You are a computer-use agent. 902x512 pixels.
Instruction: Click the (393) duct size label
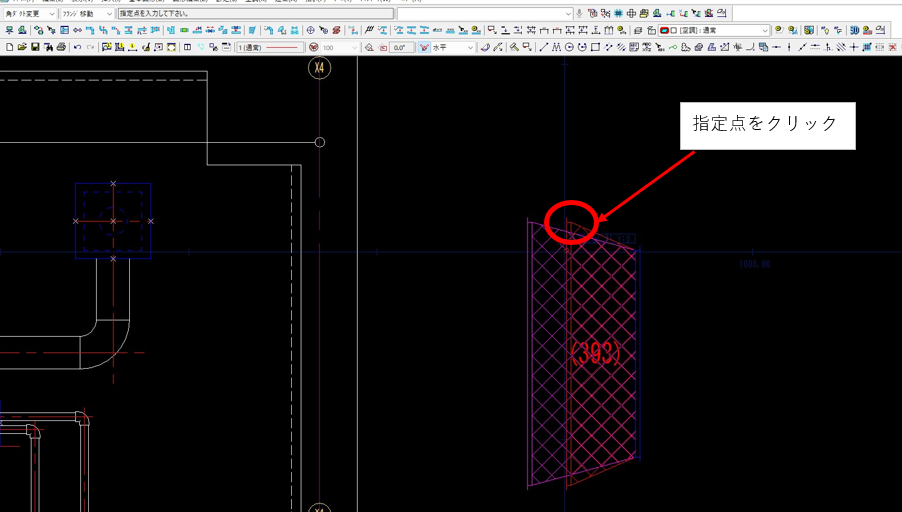click(x=596, y=353)
